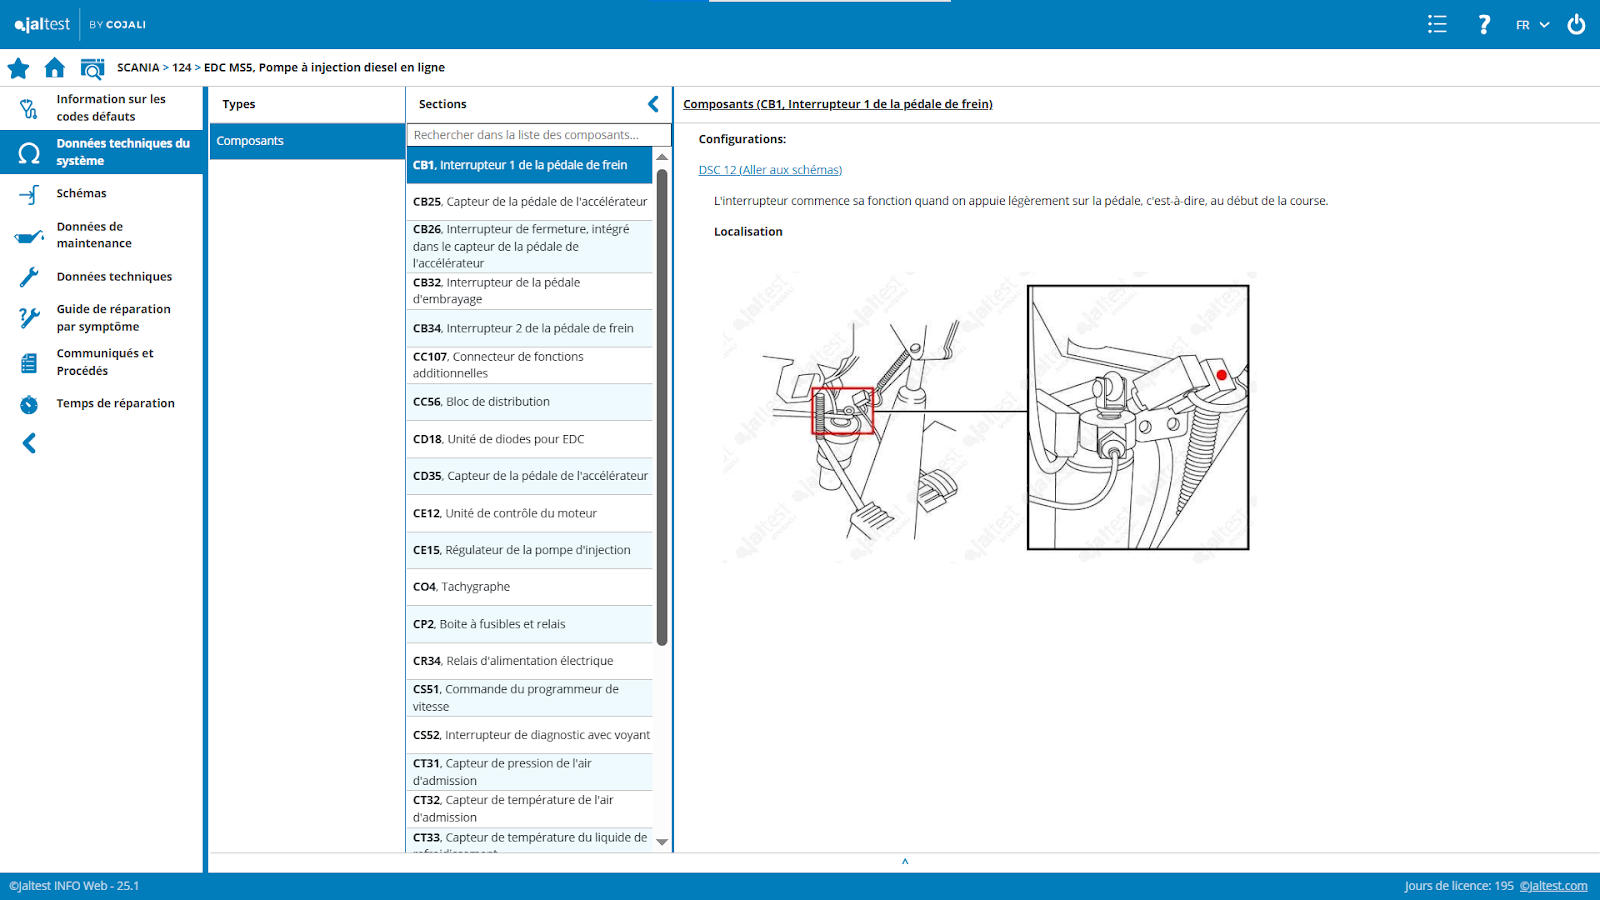
Task: Click the Jaltest logo
Action: [42, 24]
